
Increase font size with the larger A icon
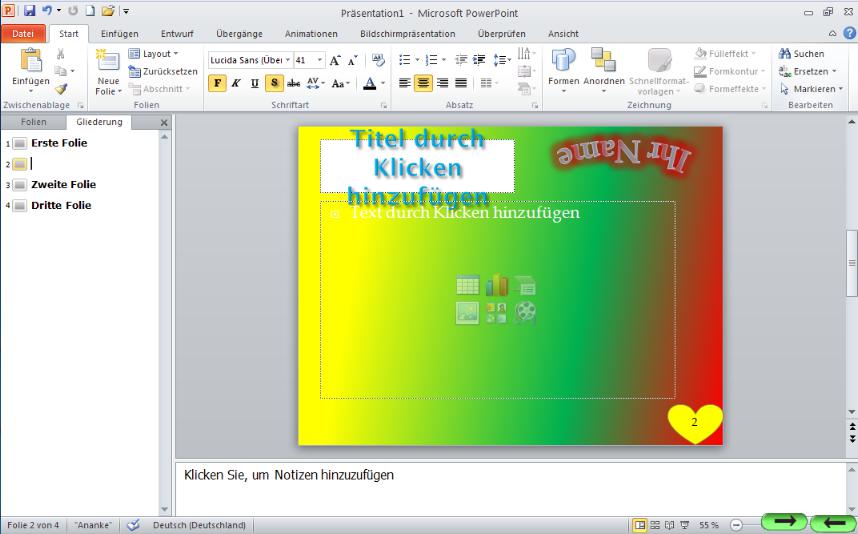point(335,61)
